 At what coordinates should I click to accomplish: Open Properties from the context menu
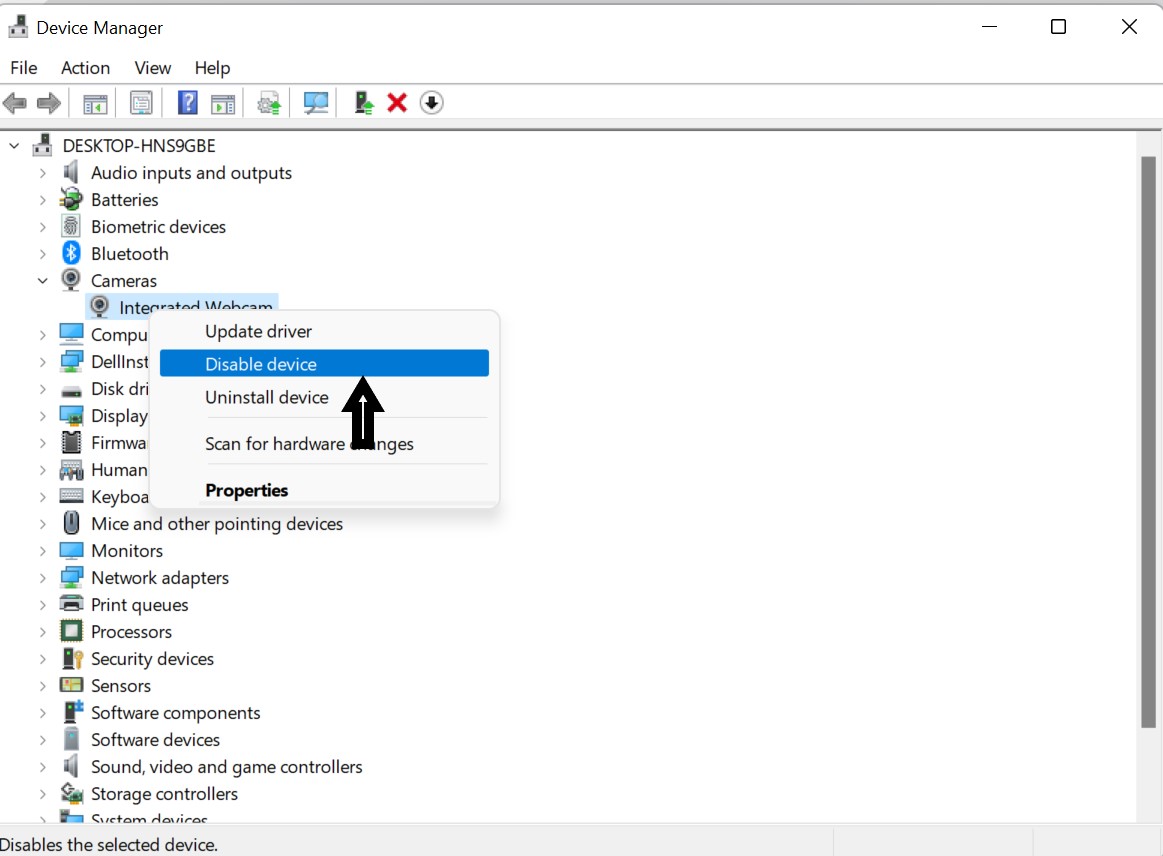(x=246, y=490)
